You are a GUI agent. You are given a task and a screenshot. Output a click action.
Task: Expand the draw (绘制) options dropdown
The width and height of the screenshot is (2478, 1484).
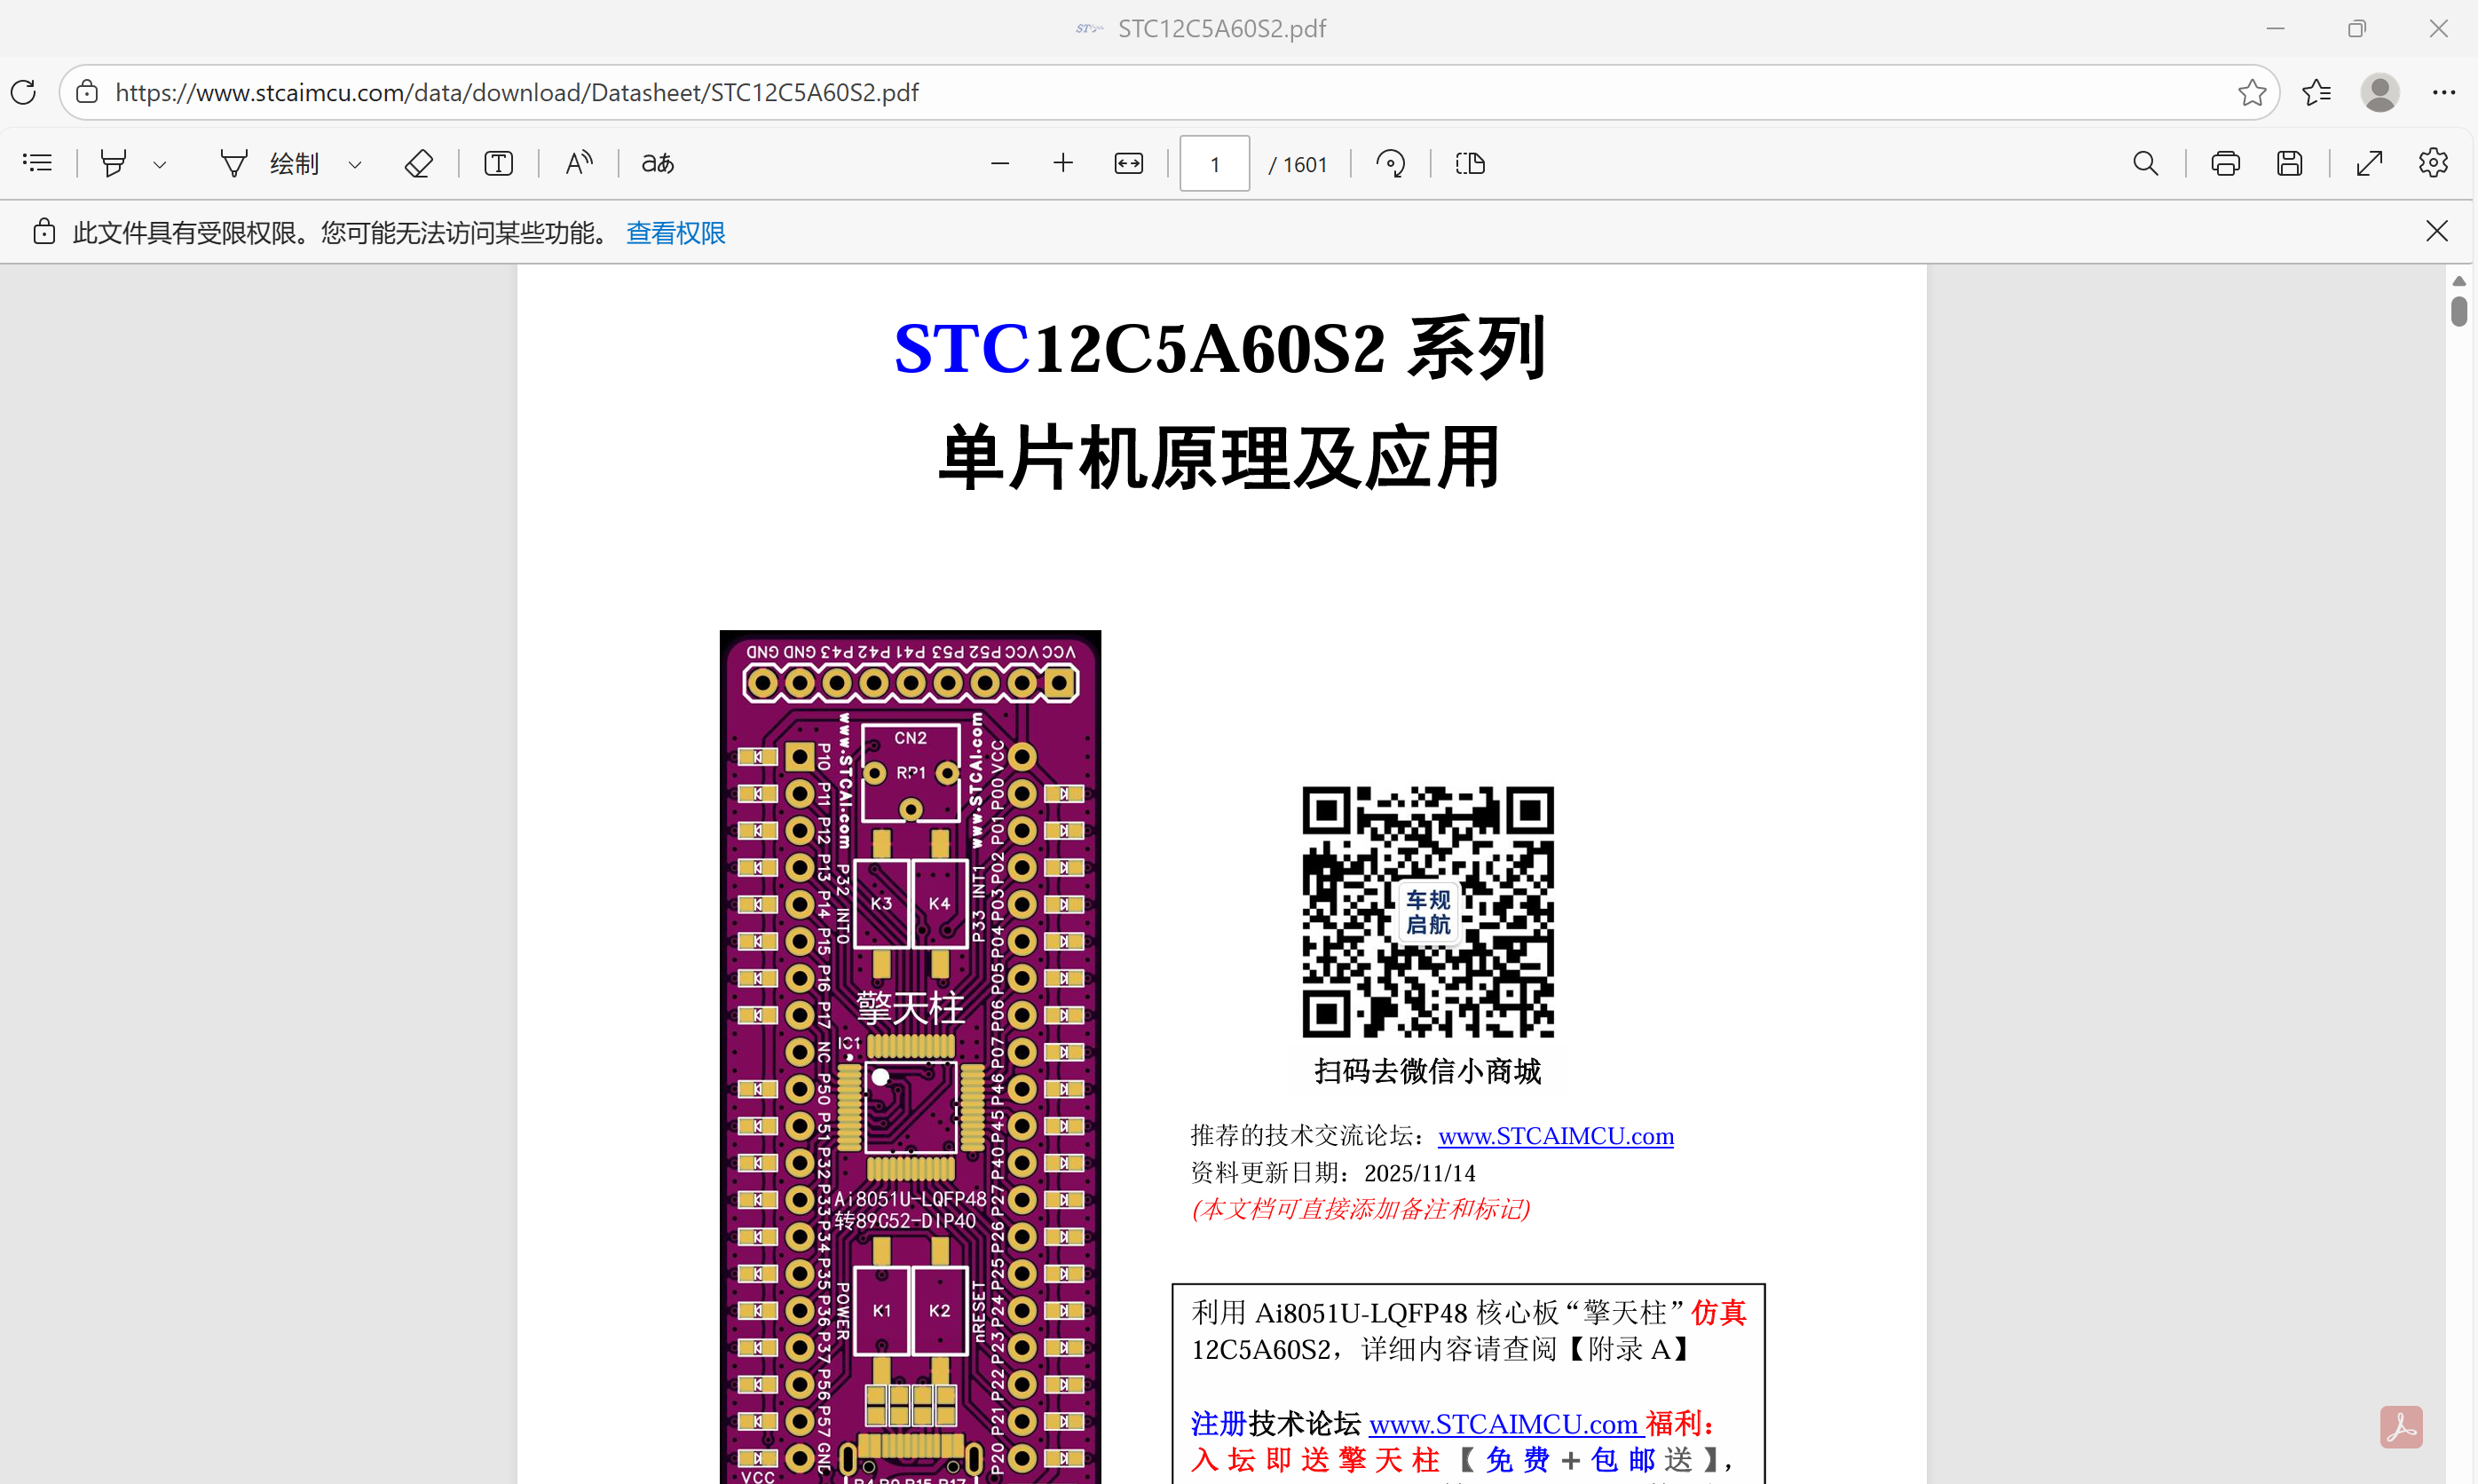click(355, 164)
